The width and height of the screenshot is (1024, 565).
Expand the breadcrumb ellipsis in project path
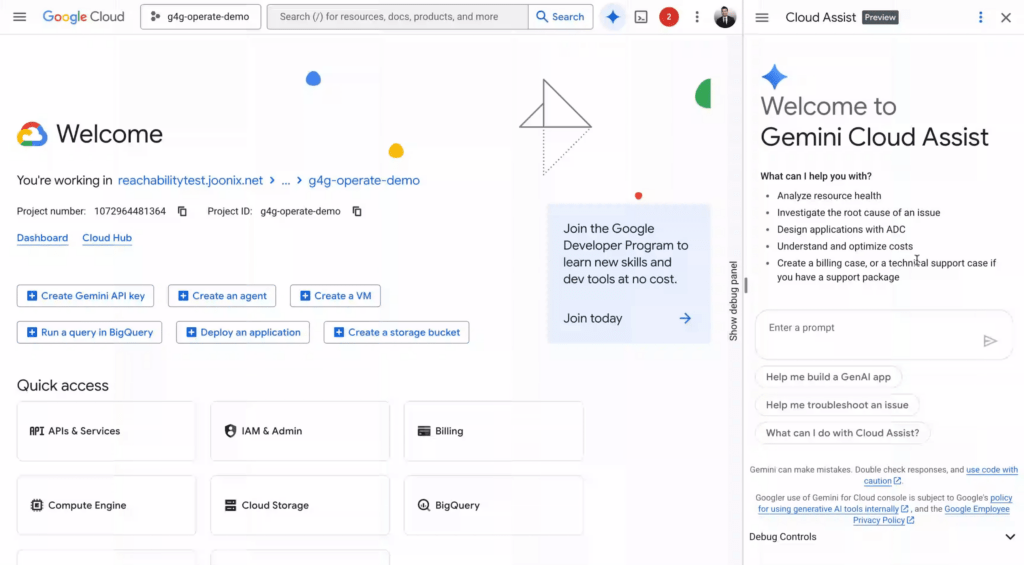pos(285,181)
